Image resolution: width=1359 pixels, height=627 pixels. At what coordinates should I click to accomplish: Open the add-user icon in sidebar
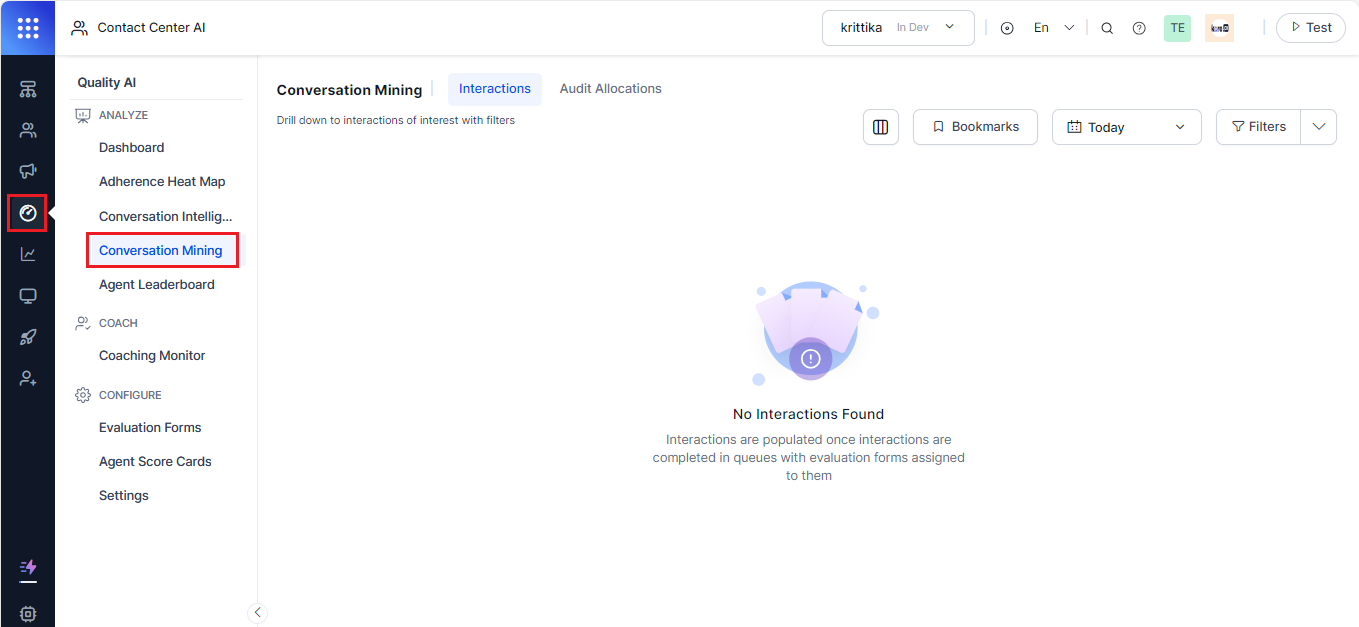(x=27, y=378)
